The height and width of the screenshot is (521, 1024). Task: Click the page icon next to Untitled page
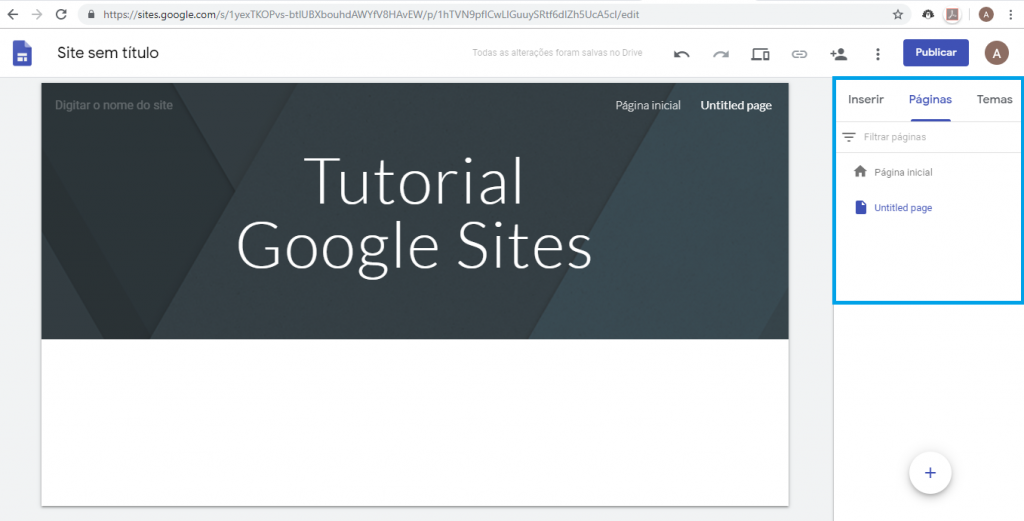click(x=861, y=208)
